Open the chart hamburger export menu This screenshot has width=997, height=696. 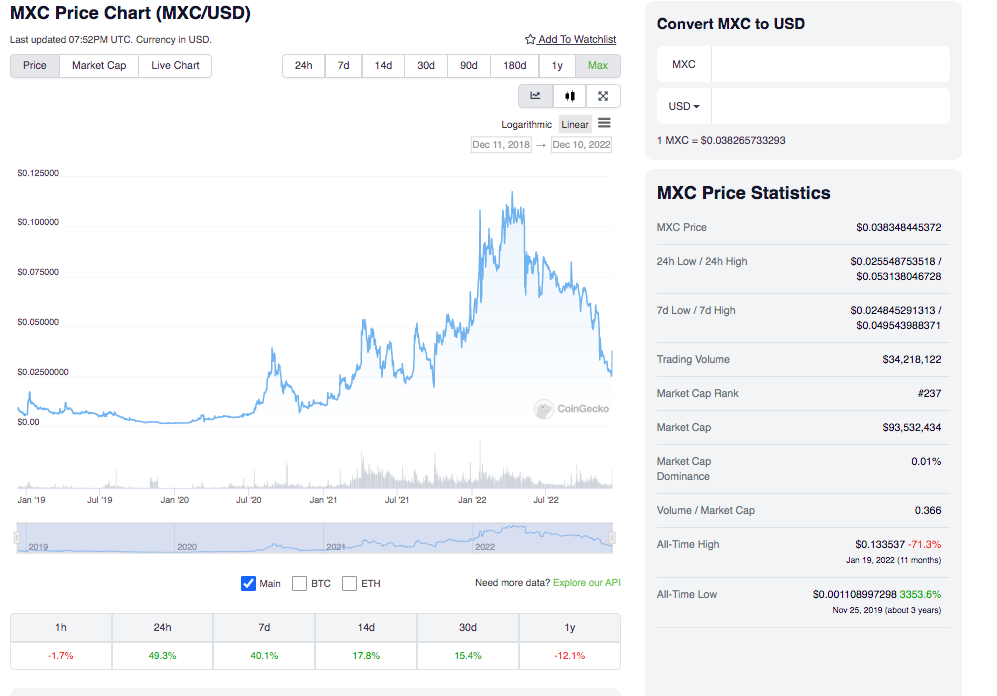click(604, 124)
